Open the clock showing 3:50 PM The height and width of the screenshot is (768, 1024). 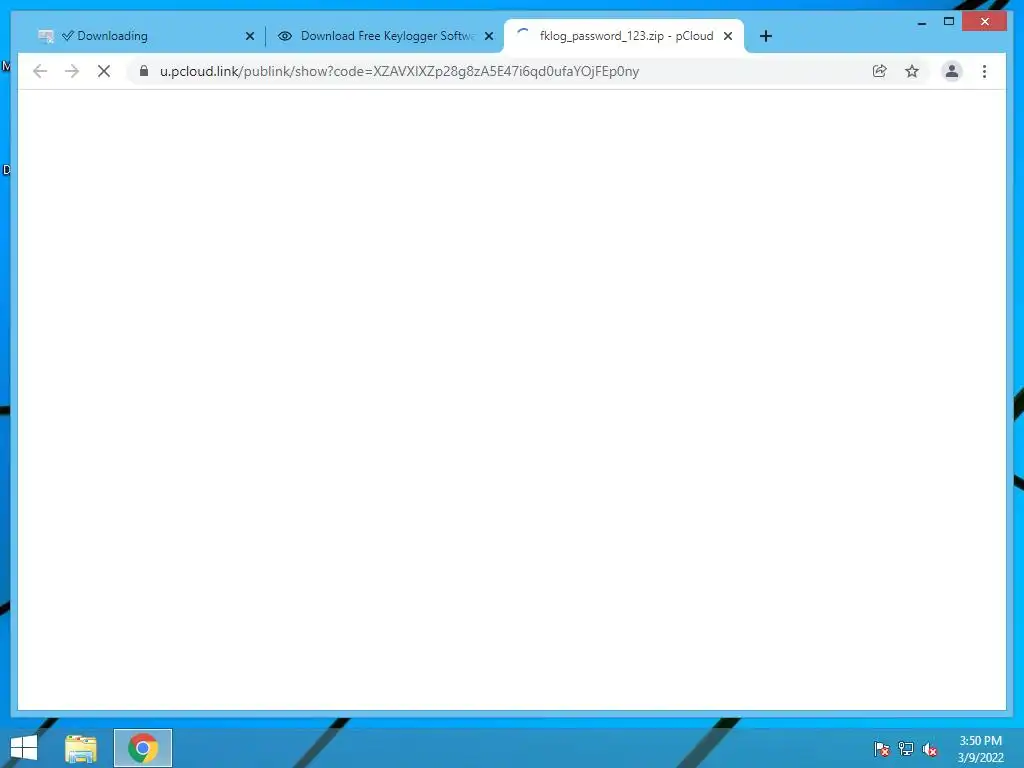(980, 749)
